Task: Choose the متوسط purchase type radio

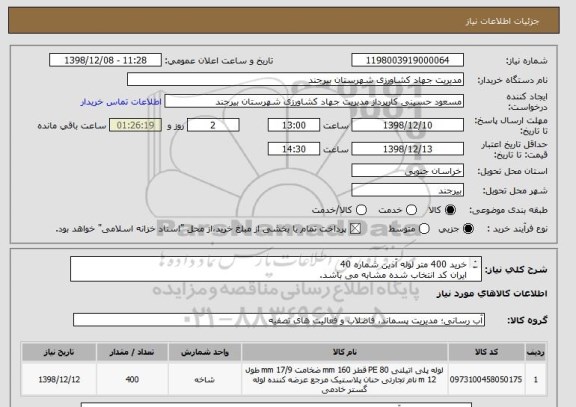Action: [x=424, y=229]
